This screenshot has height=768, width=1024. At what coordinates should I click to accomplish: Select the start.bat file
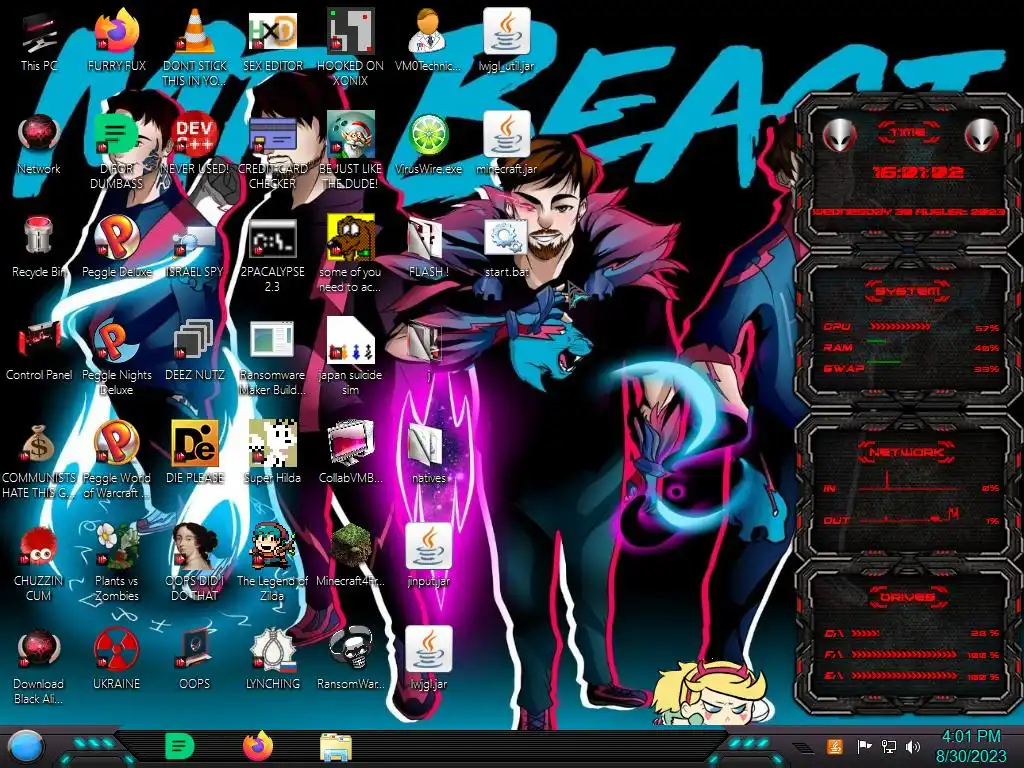[x=507, y=238]
